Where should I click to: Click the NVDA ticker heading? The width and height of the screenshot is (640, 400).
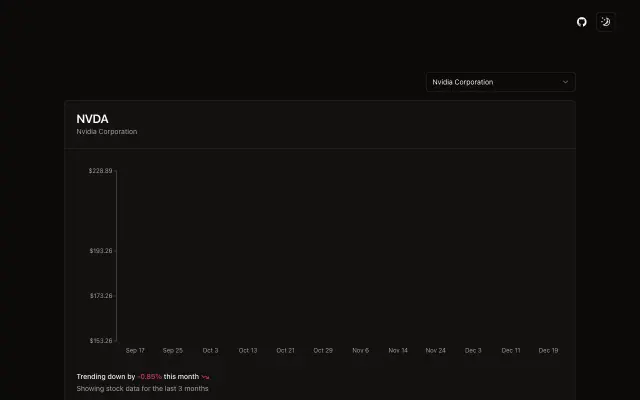(x=92, y=119)
